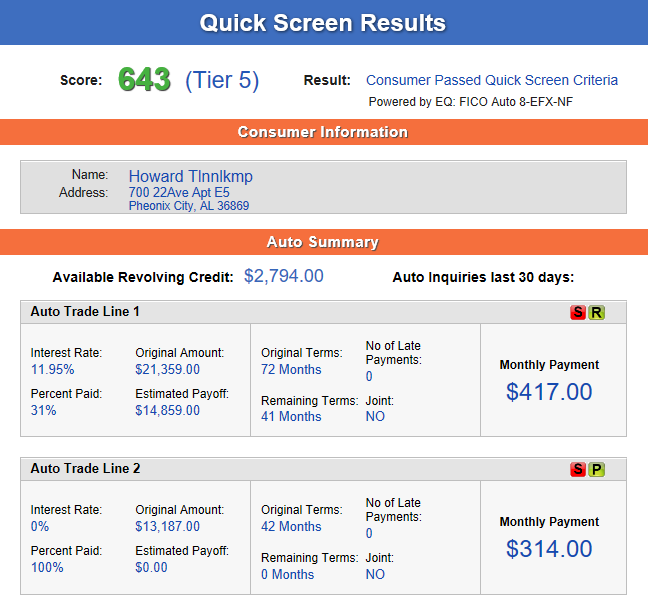Click green P badge on Auto Trade Line 2
Screen dimensions: 648x601
(x=597, y=470)
